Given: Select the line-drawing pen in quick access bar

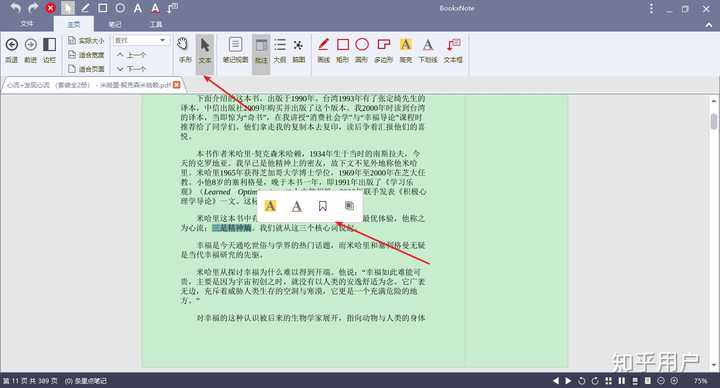Looking at the screenshot, I should pos(85,8).
